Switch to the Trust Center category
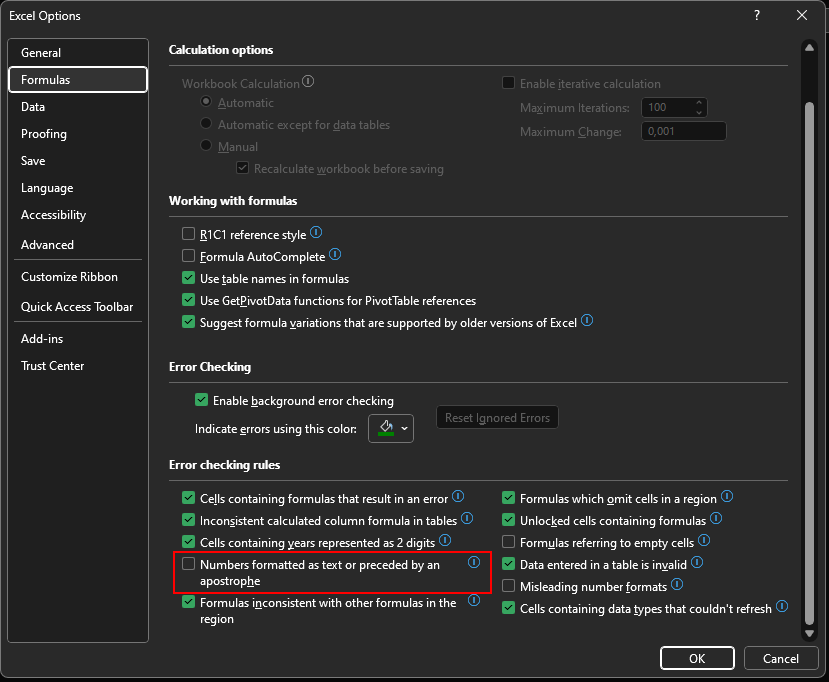829x682 pixels. tap(52, 366)
